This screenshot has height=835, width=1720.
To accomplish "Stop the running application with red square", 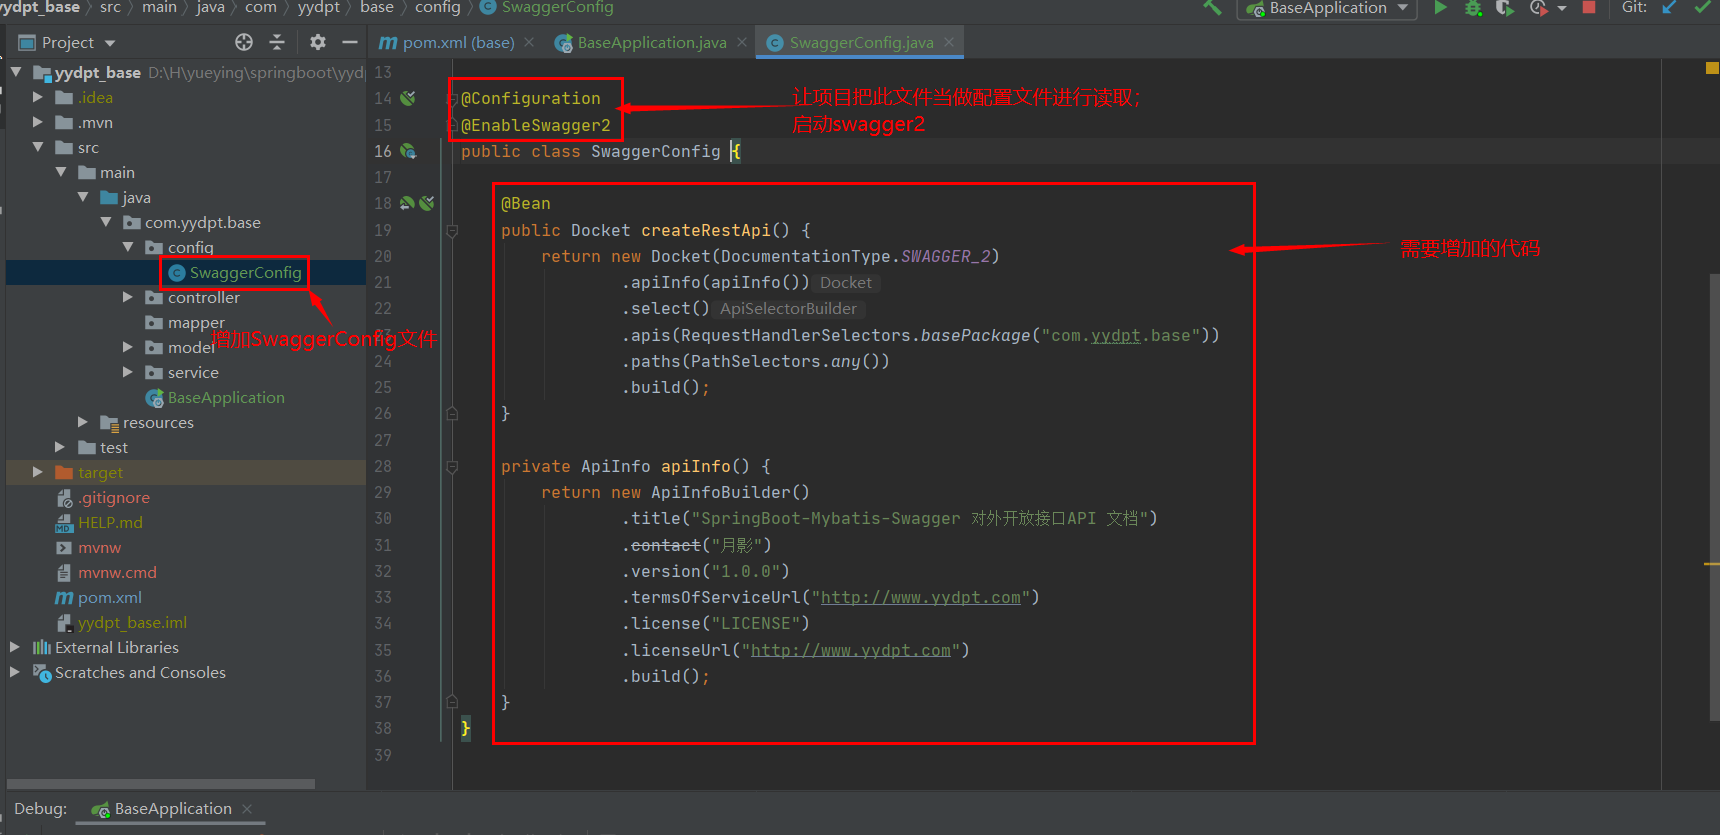I will pos(1589,7).
